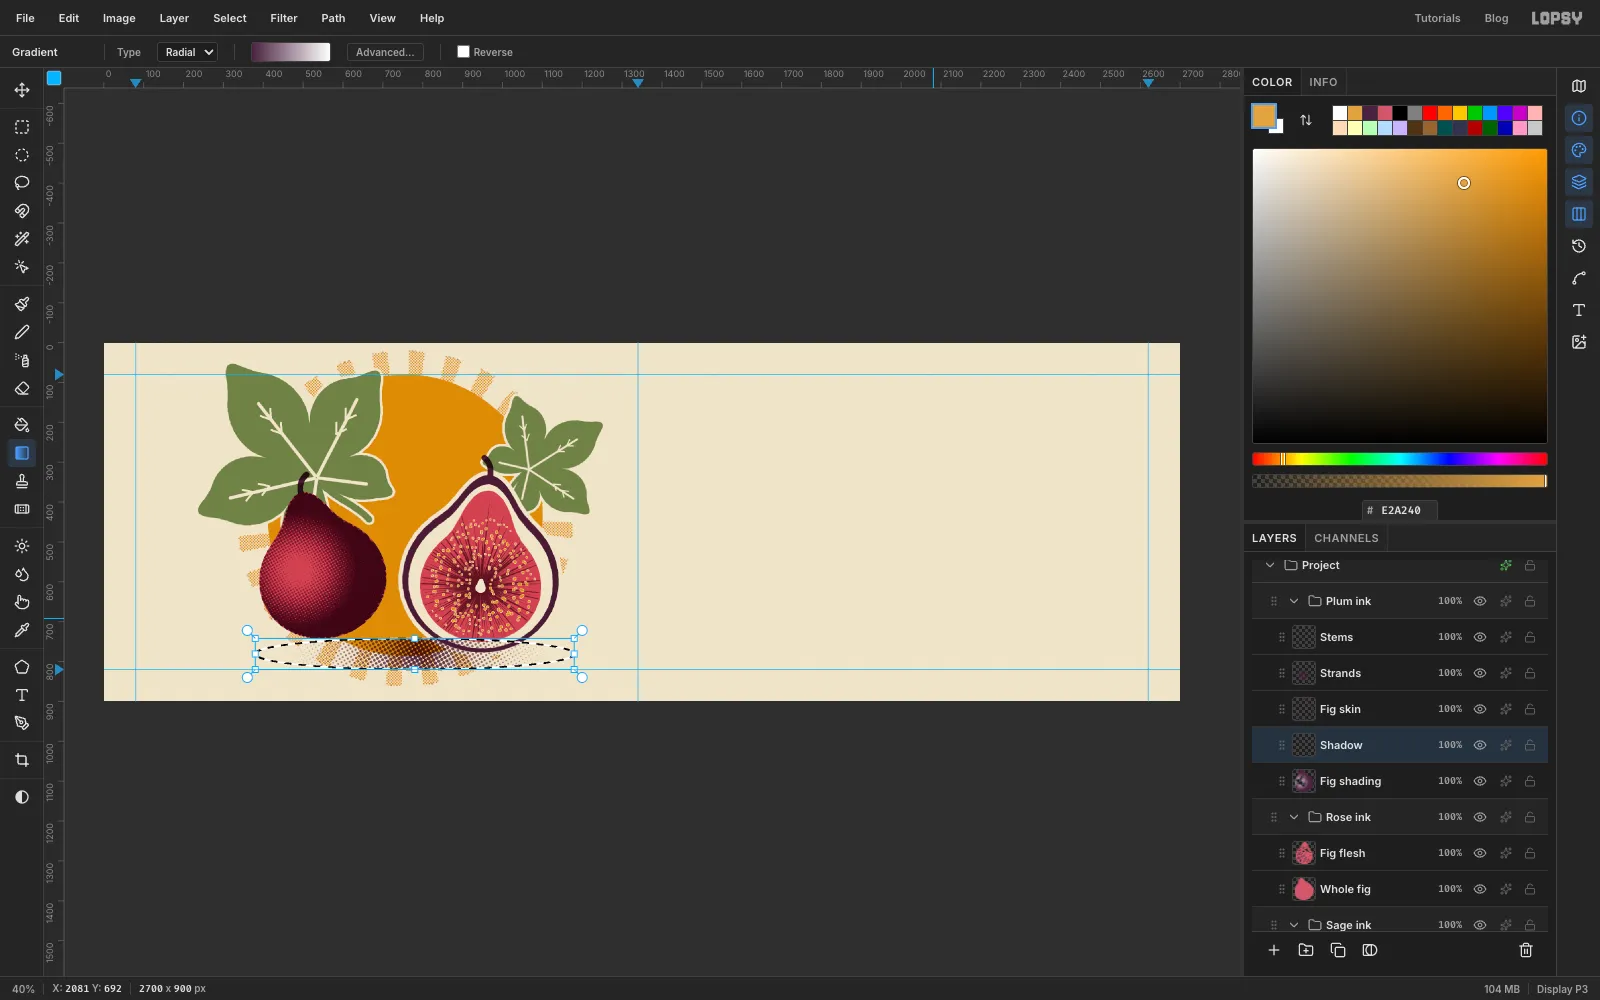Open the History panel icon
1600x1000 pixels.
click(1579, 246)
